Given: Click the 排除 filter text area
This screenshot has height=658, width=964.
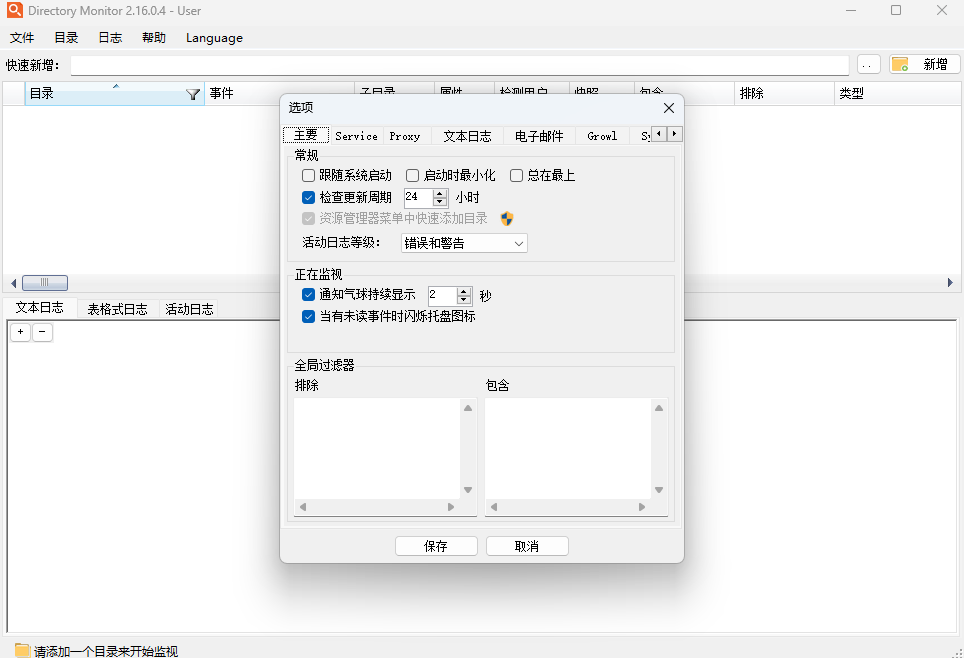Looking at the screenshot, I should coord(377,448).
